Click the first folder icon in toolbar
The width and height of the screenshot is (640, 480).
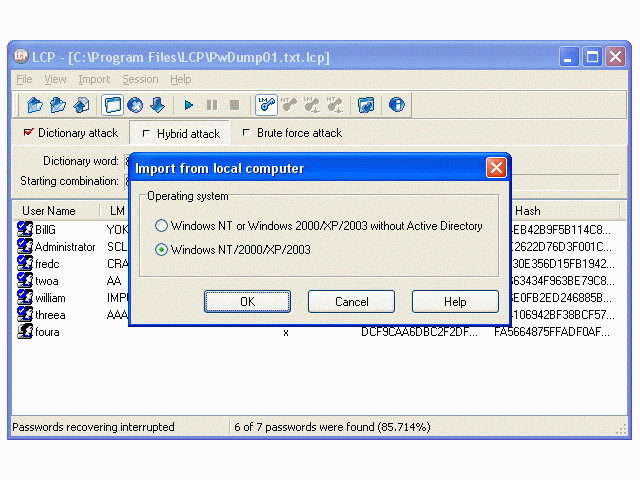pyautogui.click(x=35, y=105)
